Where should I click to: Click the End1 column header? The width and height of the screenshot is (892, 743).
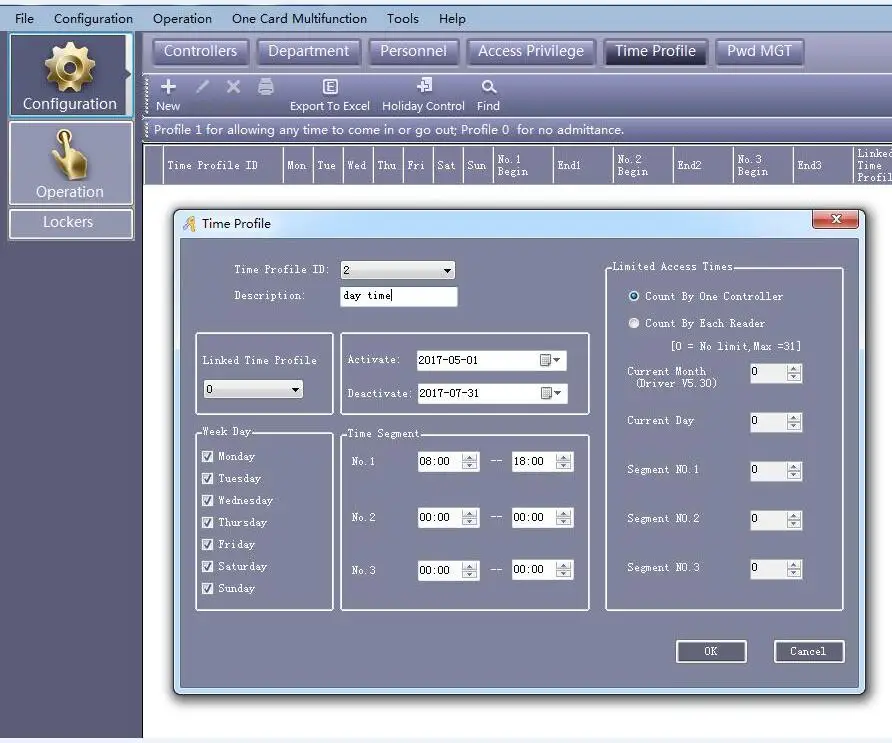pyautogui.click(x=583, y=166)
